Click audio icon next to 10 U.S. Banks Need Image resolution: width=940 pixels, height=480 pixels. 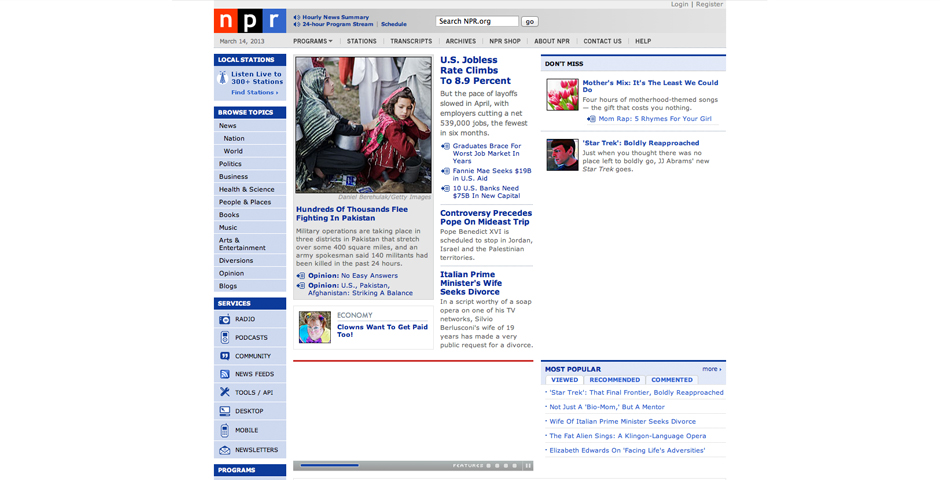click(445, 188)
